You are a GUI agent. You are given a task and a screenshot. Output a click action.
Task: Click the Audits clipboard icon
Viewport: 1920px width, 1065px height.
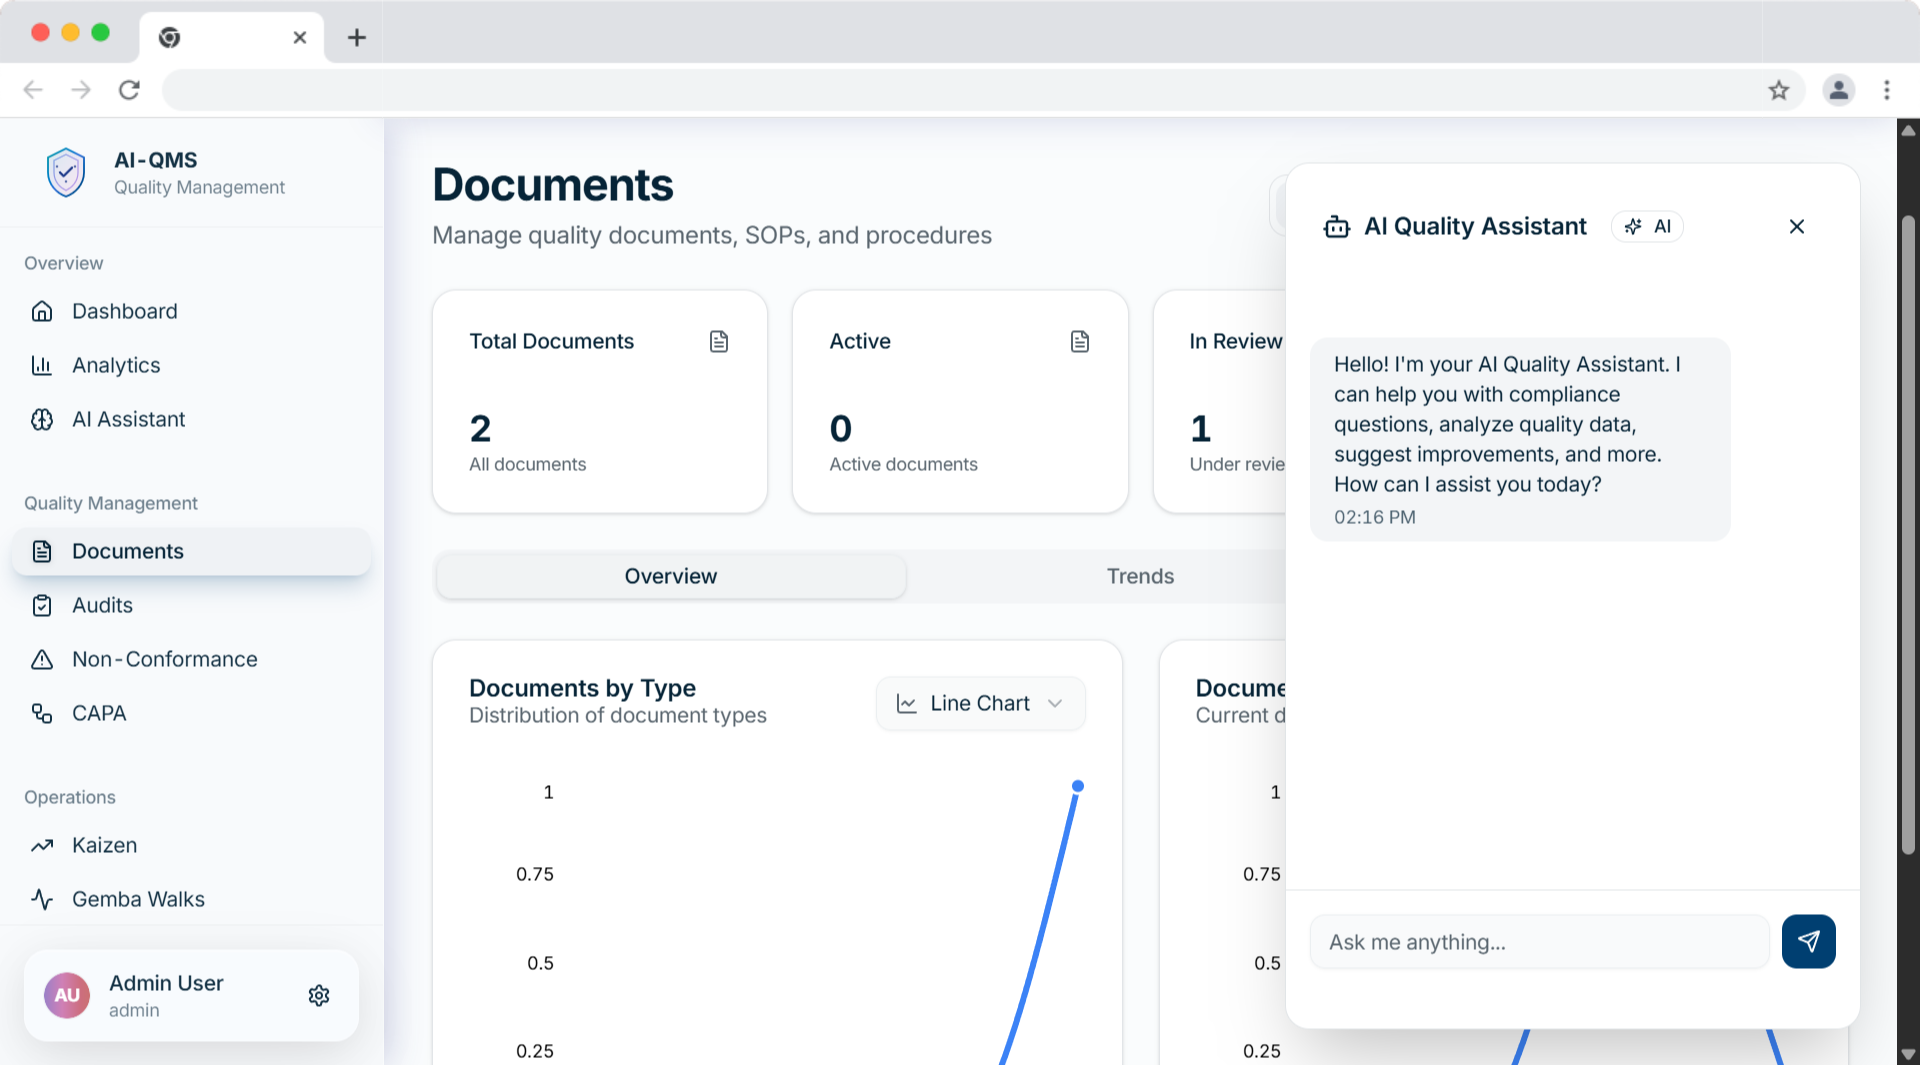coord(42,605)
